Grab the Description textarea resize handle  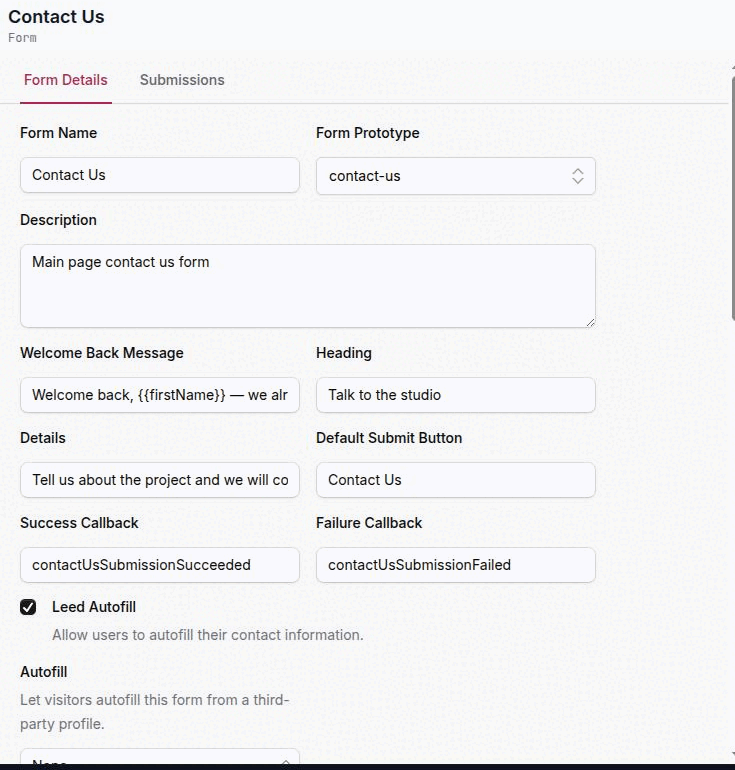[x=590, y=322]
